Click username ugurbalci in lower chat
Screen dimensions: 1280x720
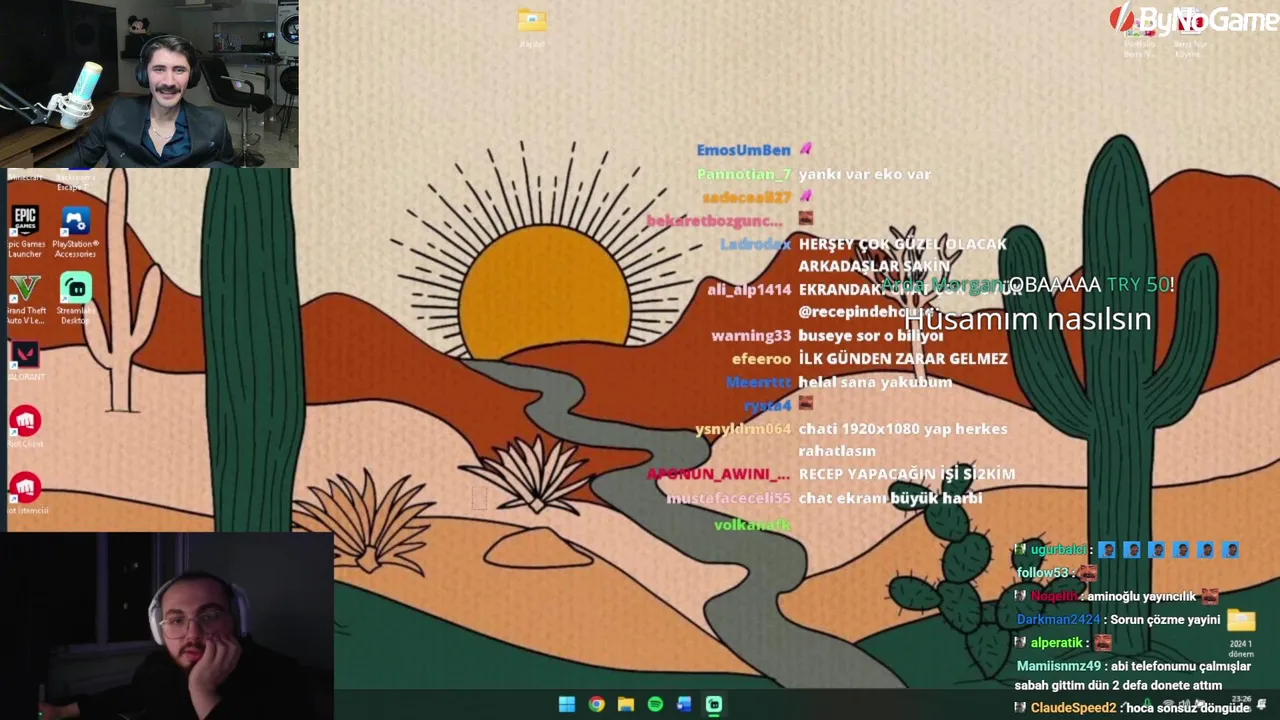1058,550
